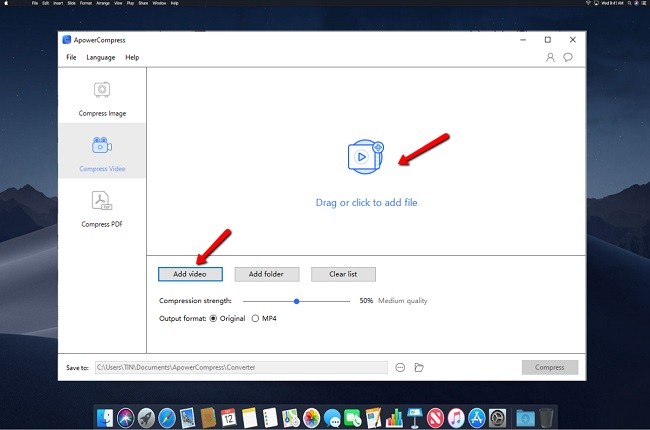Launch Siri from the dock
The image size is (650, 430).
click(x=126, y=418)
